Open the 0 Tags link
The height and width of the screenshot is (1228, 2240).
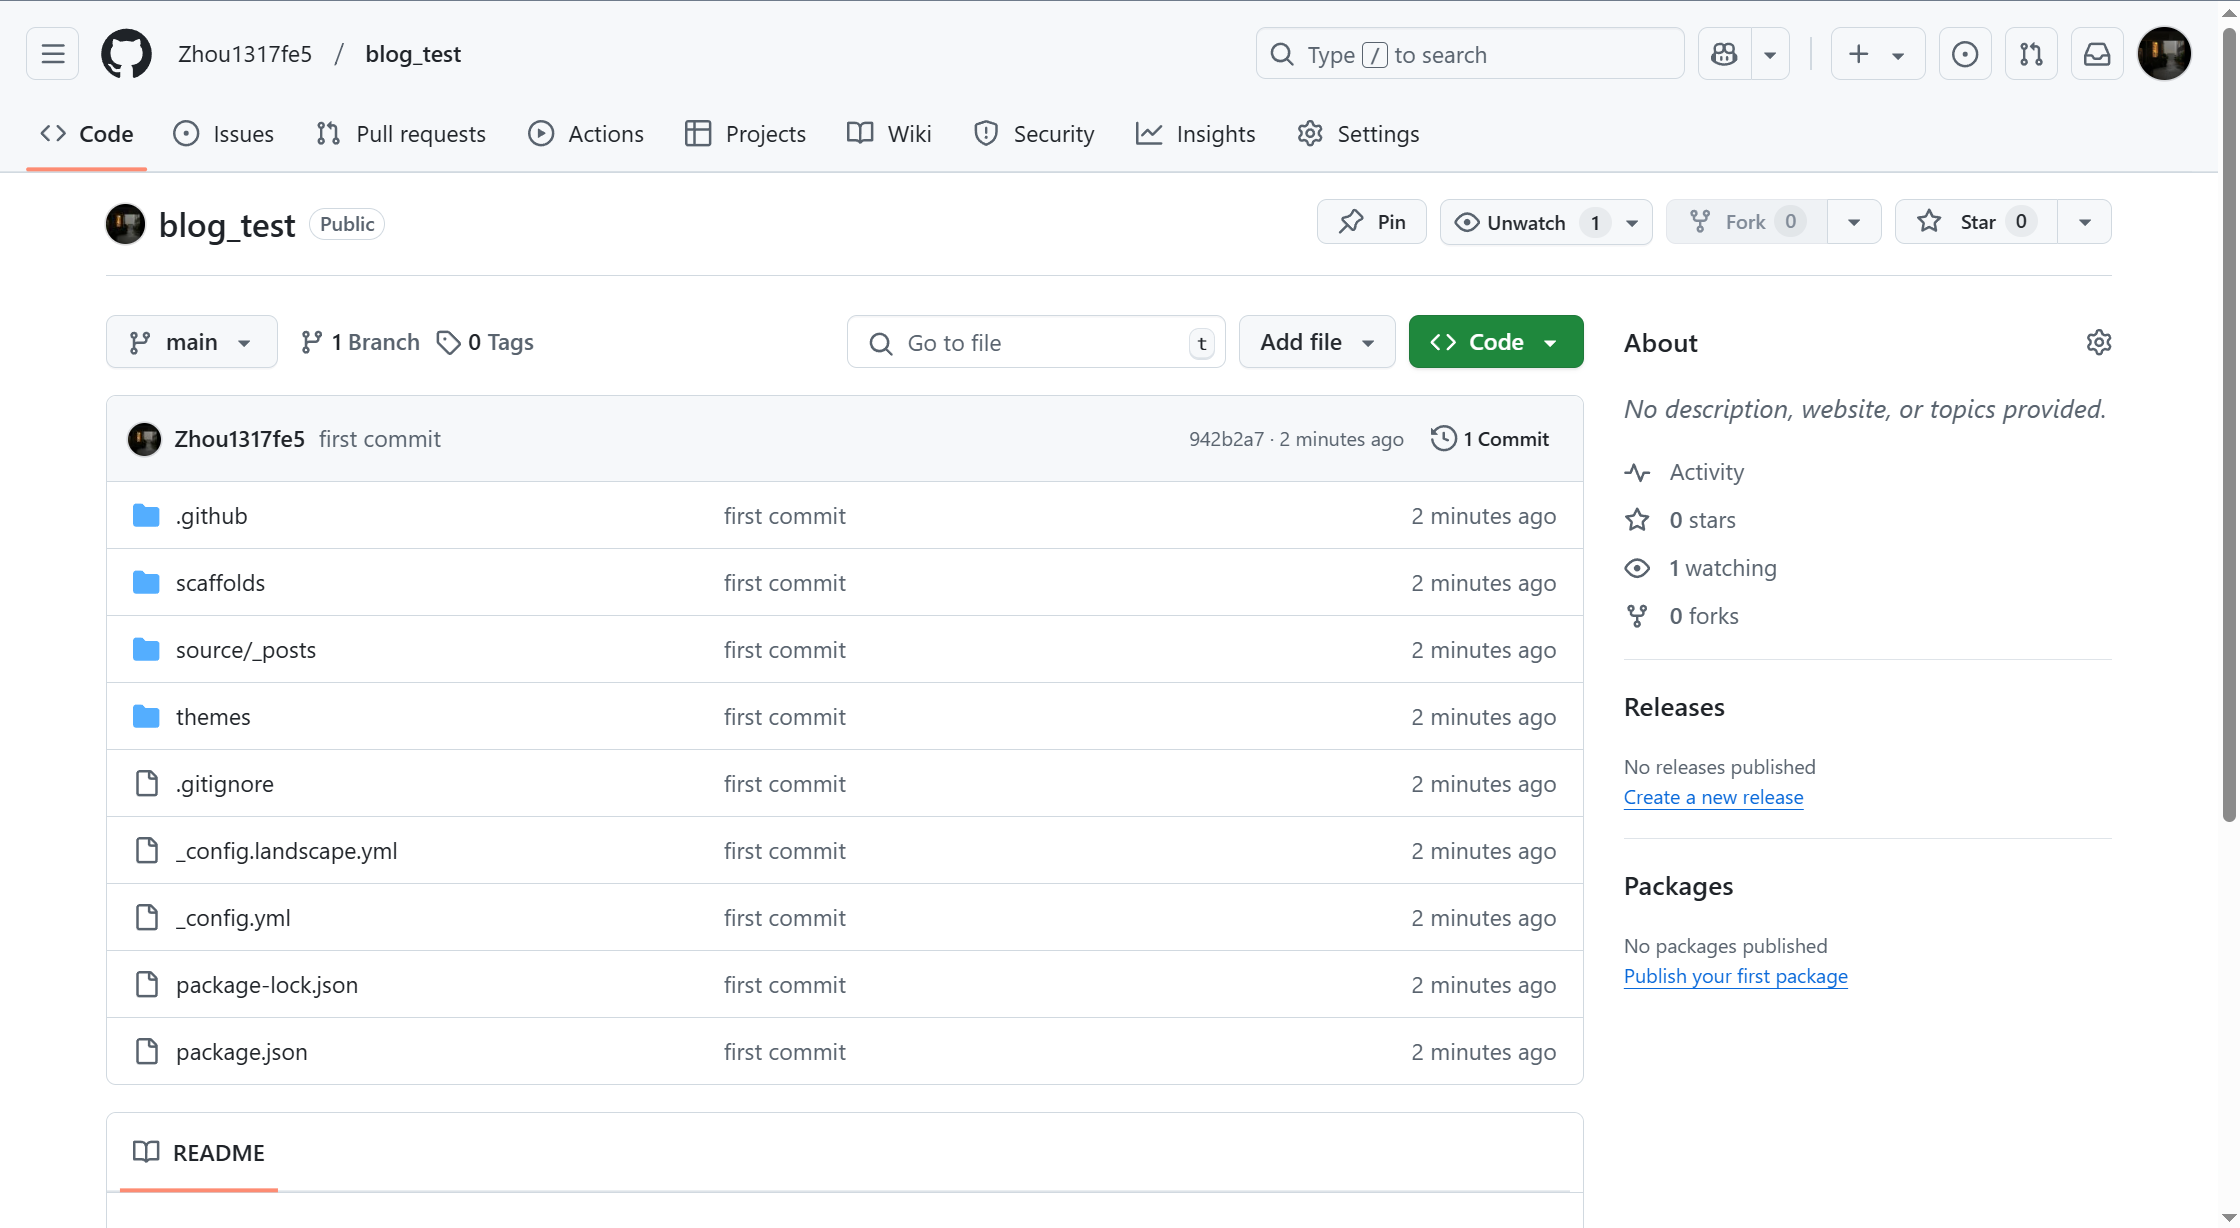[x=485, y=343]
